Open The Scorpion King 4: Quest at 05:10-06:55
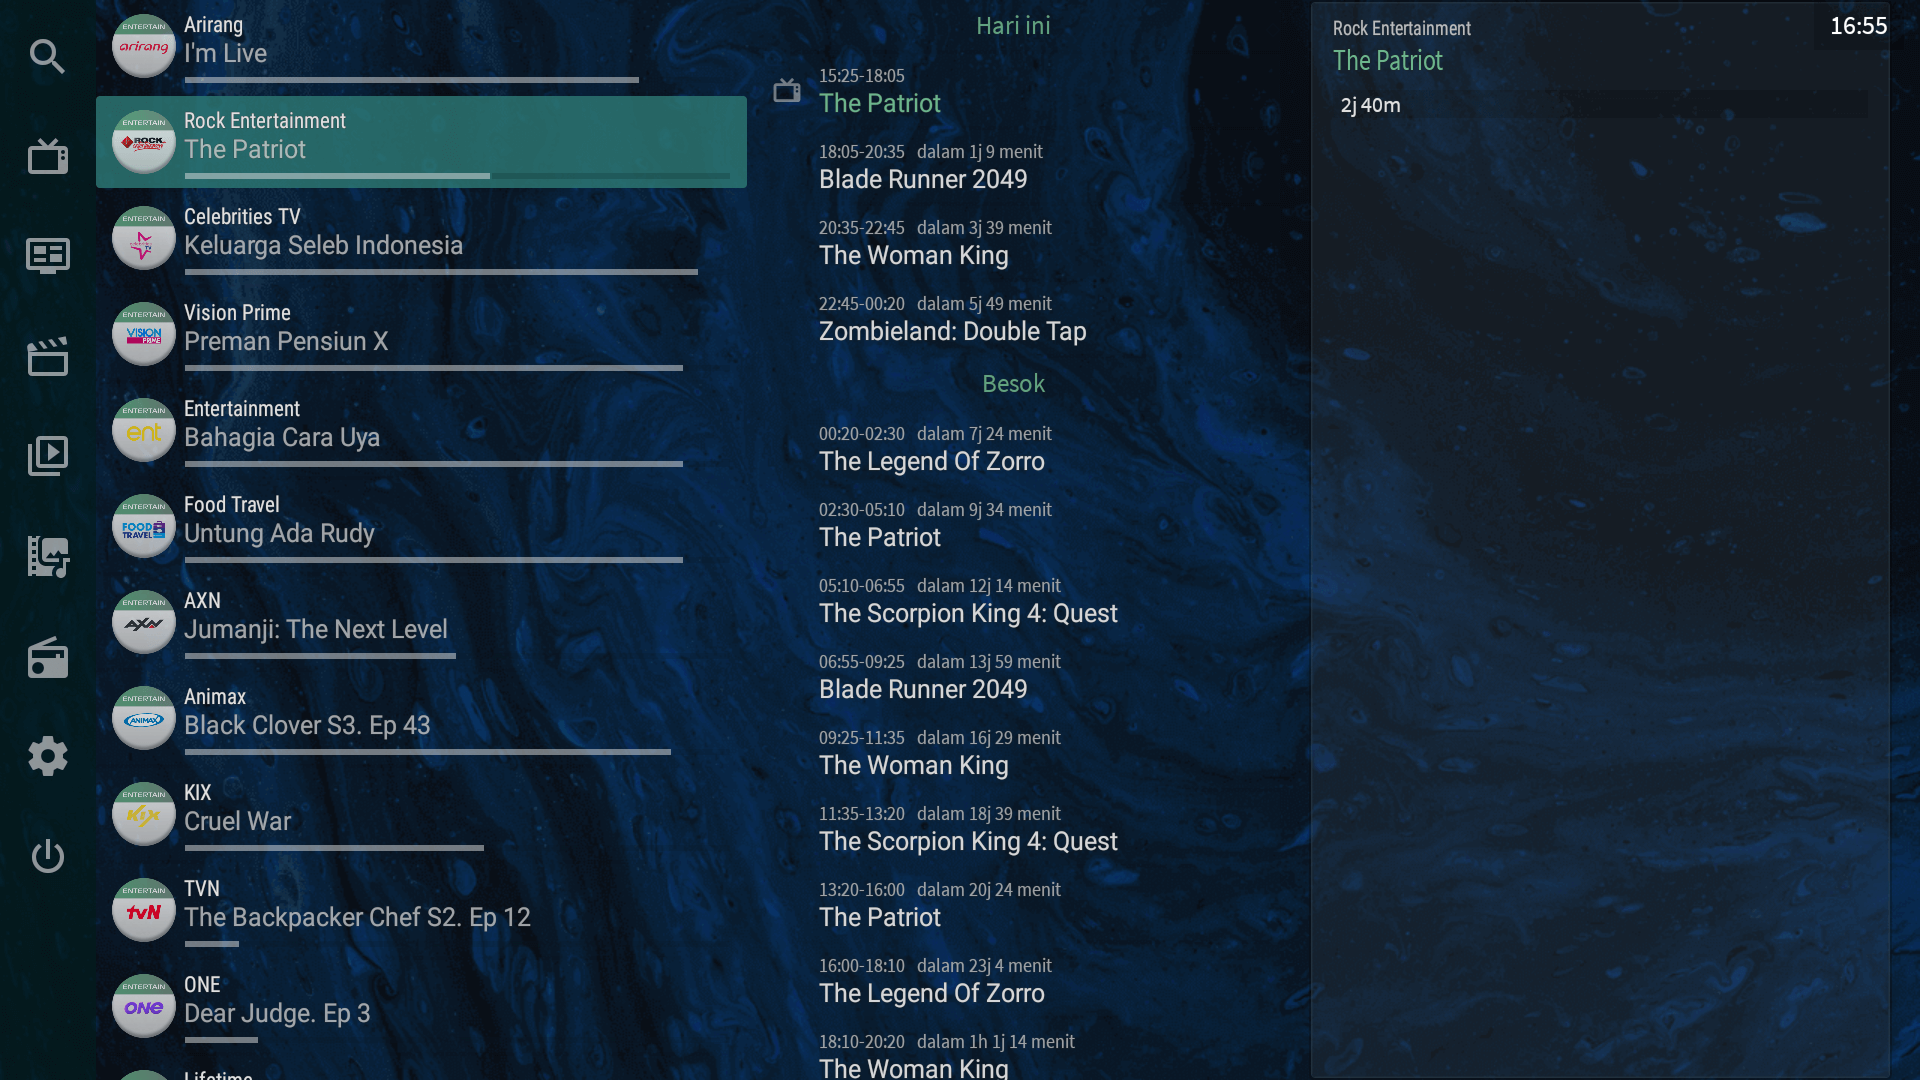The height and width of the screenshot is (1080, 1920). coord(1013,600)
